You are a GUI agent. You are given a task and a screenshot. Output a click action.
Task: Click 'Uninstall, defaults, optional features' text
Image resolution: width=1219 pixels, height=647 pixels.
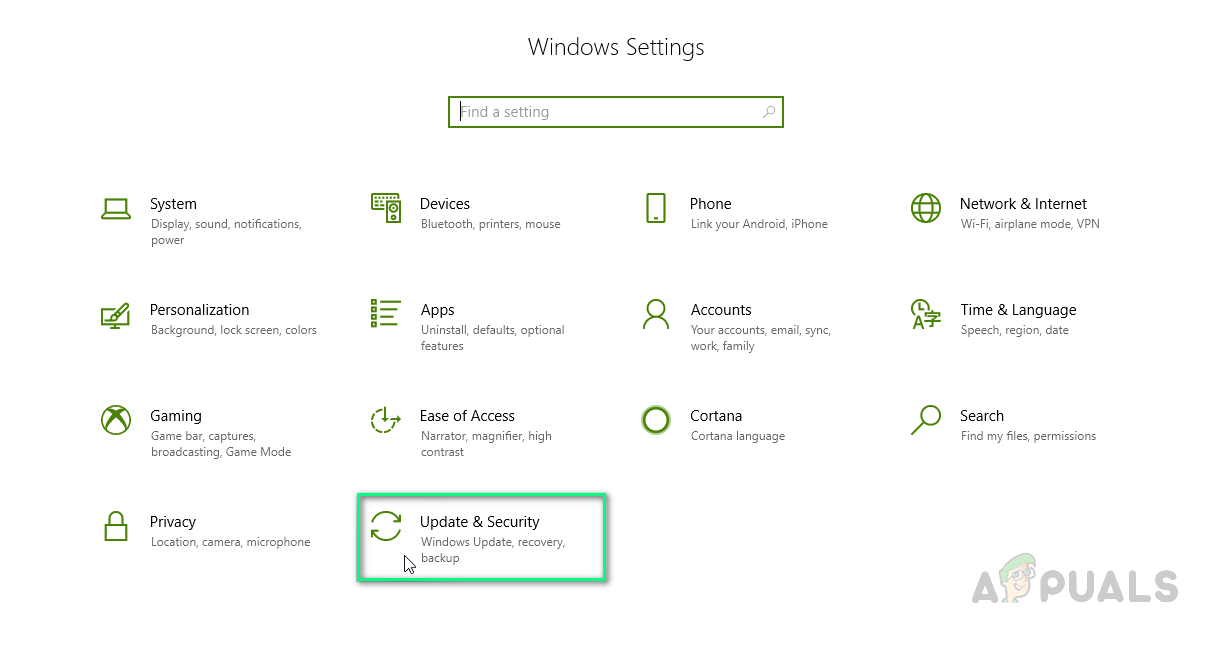pyautogui.click(x=493, y=338)
